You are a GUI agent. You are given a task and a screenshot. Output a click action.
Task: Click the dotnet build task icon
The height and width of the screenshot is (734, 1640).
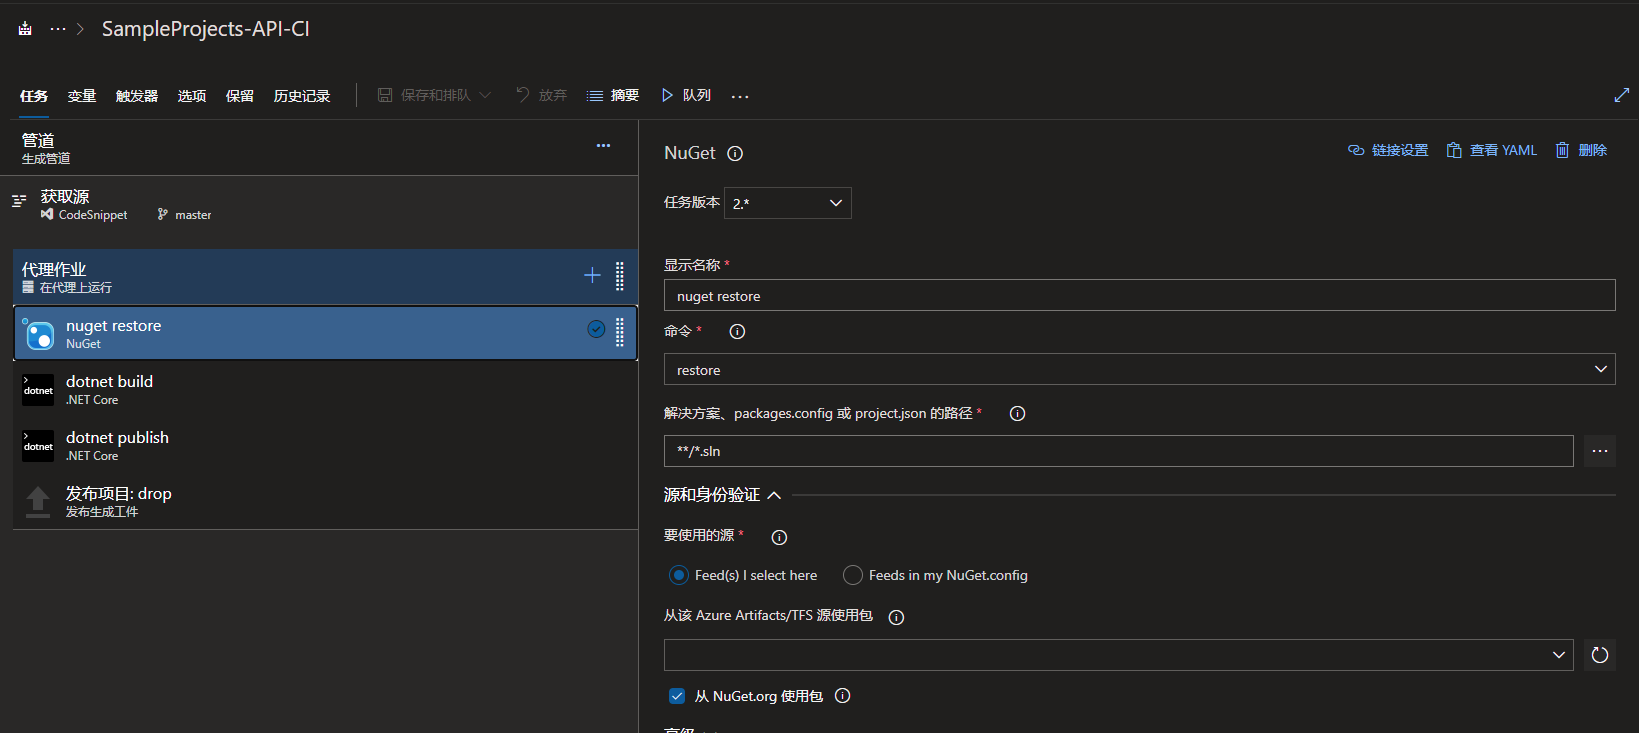[x=38, y=390]
